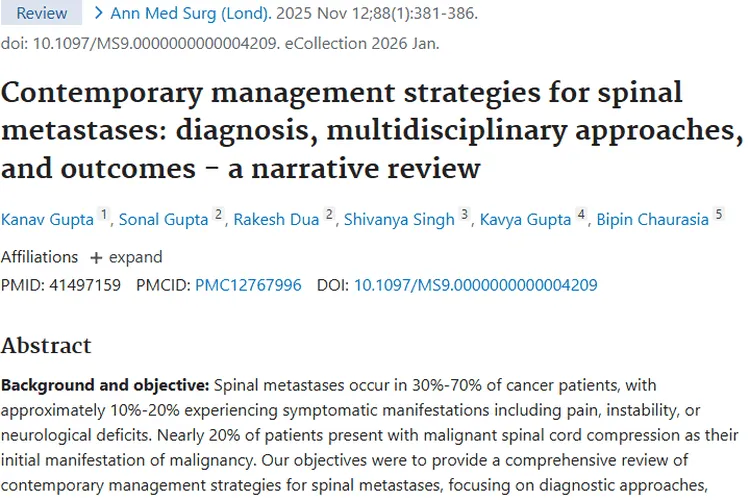Open author Kanav Gupta's link
The image size is (750, 500).
point(46,220)
